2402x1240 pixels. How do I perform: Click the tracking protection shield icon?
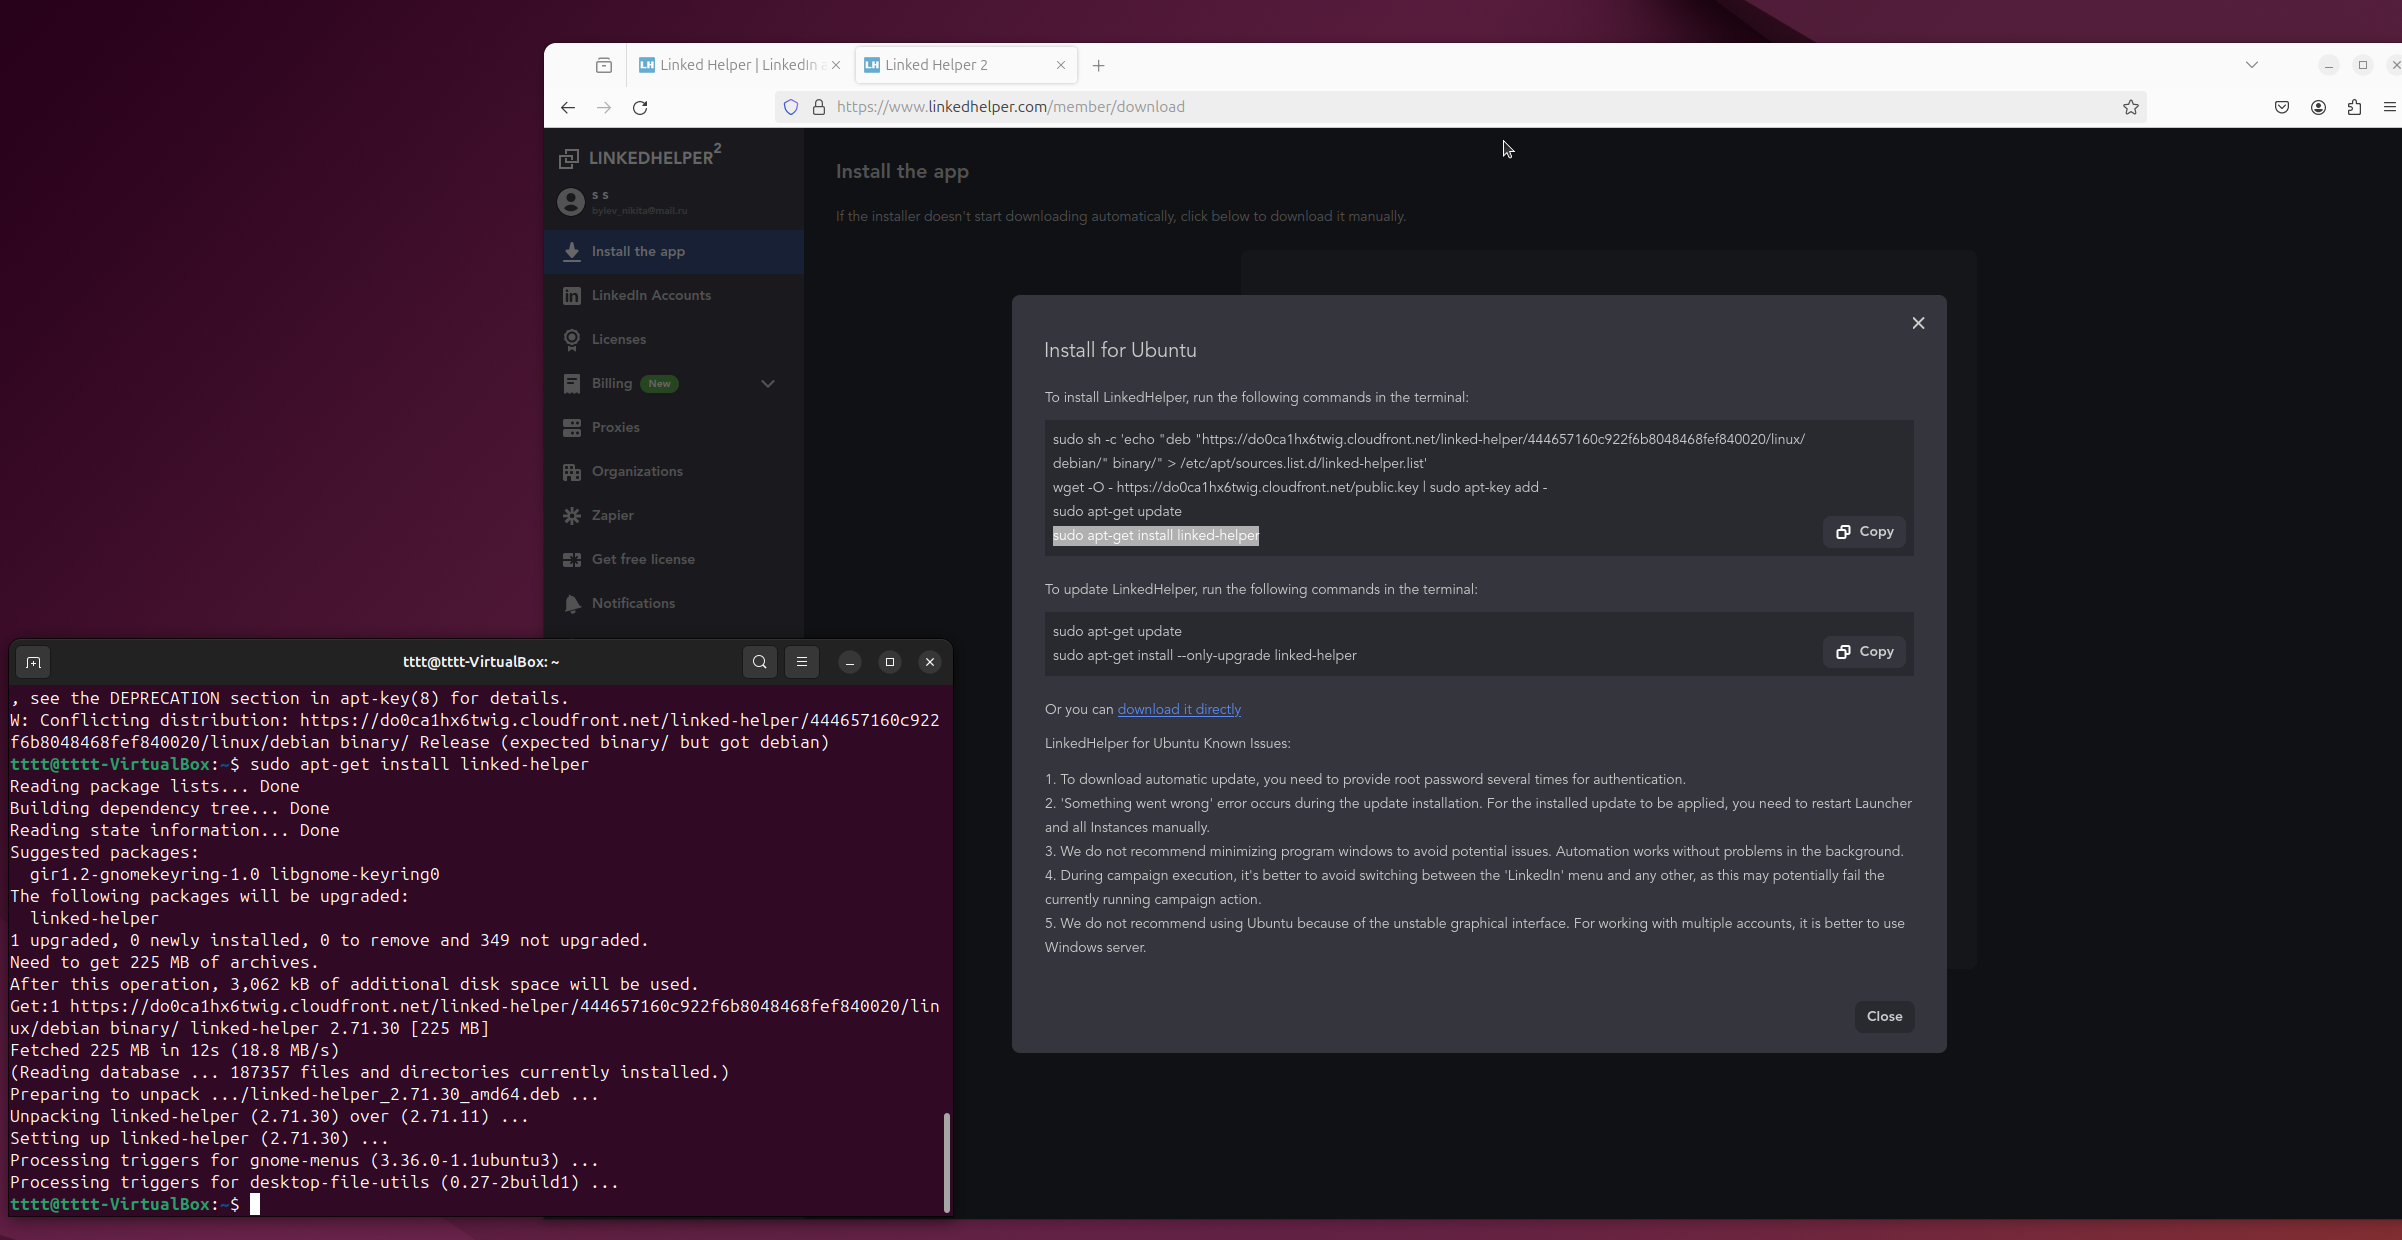(791, 107)
